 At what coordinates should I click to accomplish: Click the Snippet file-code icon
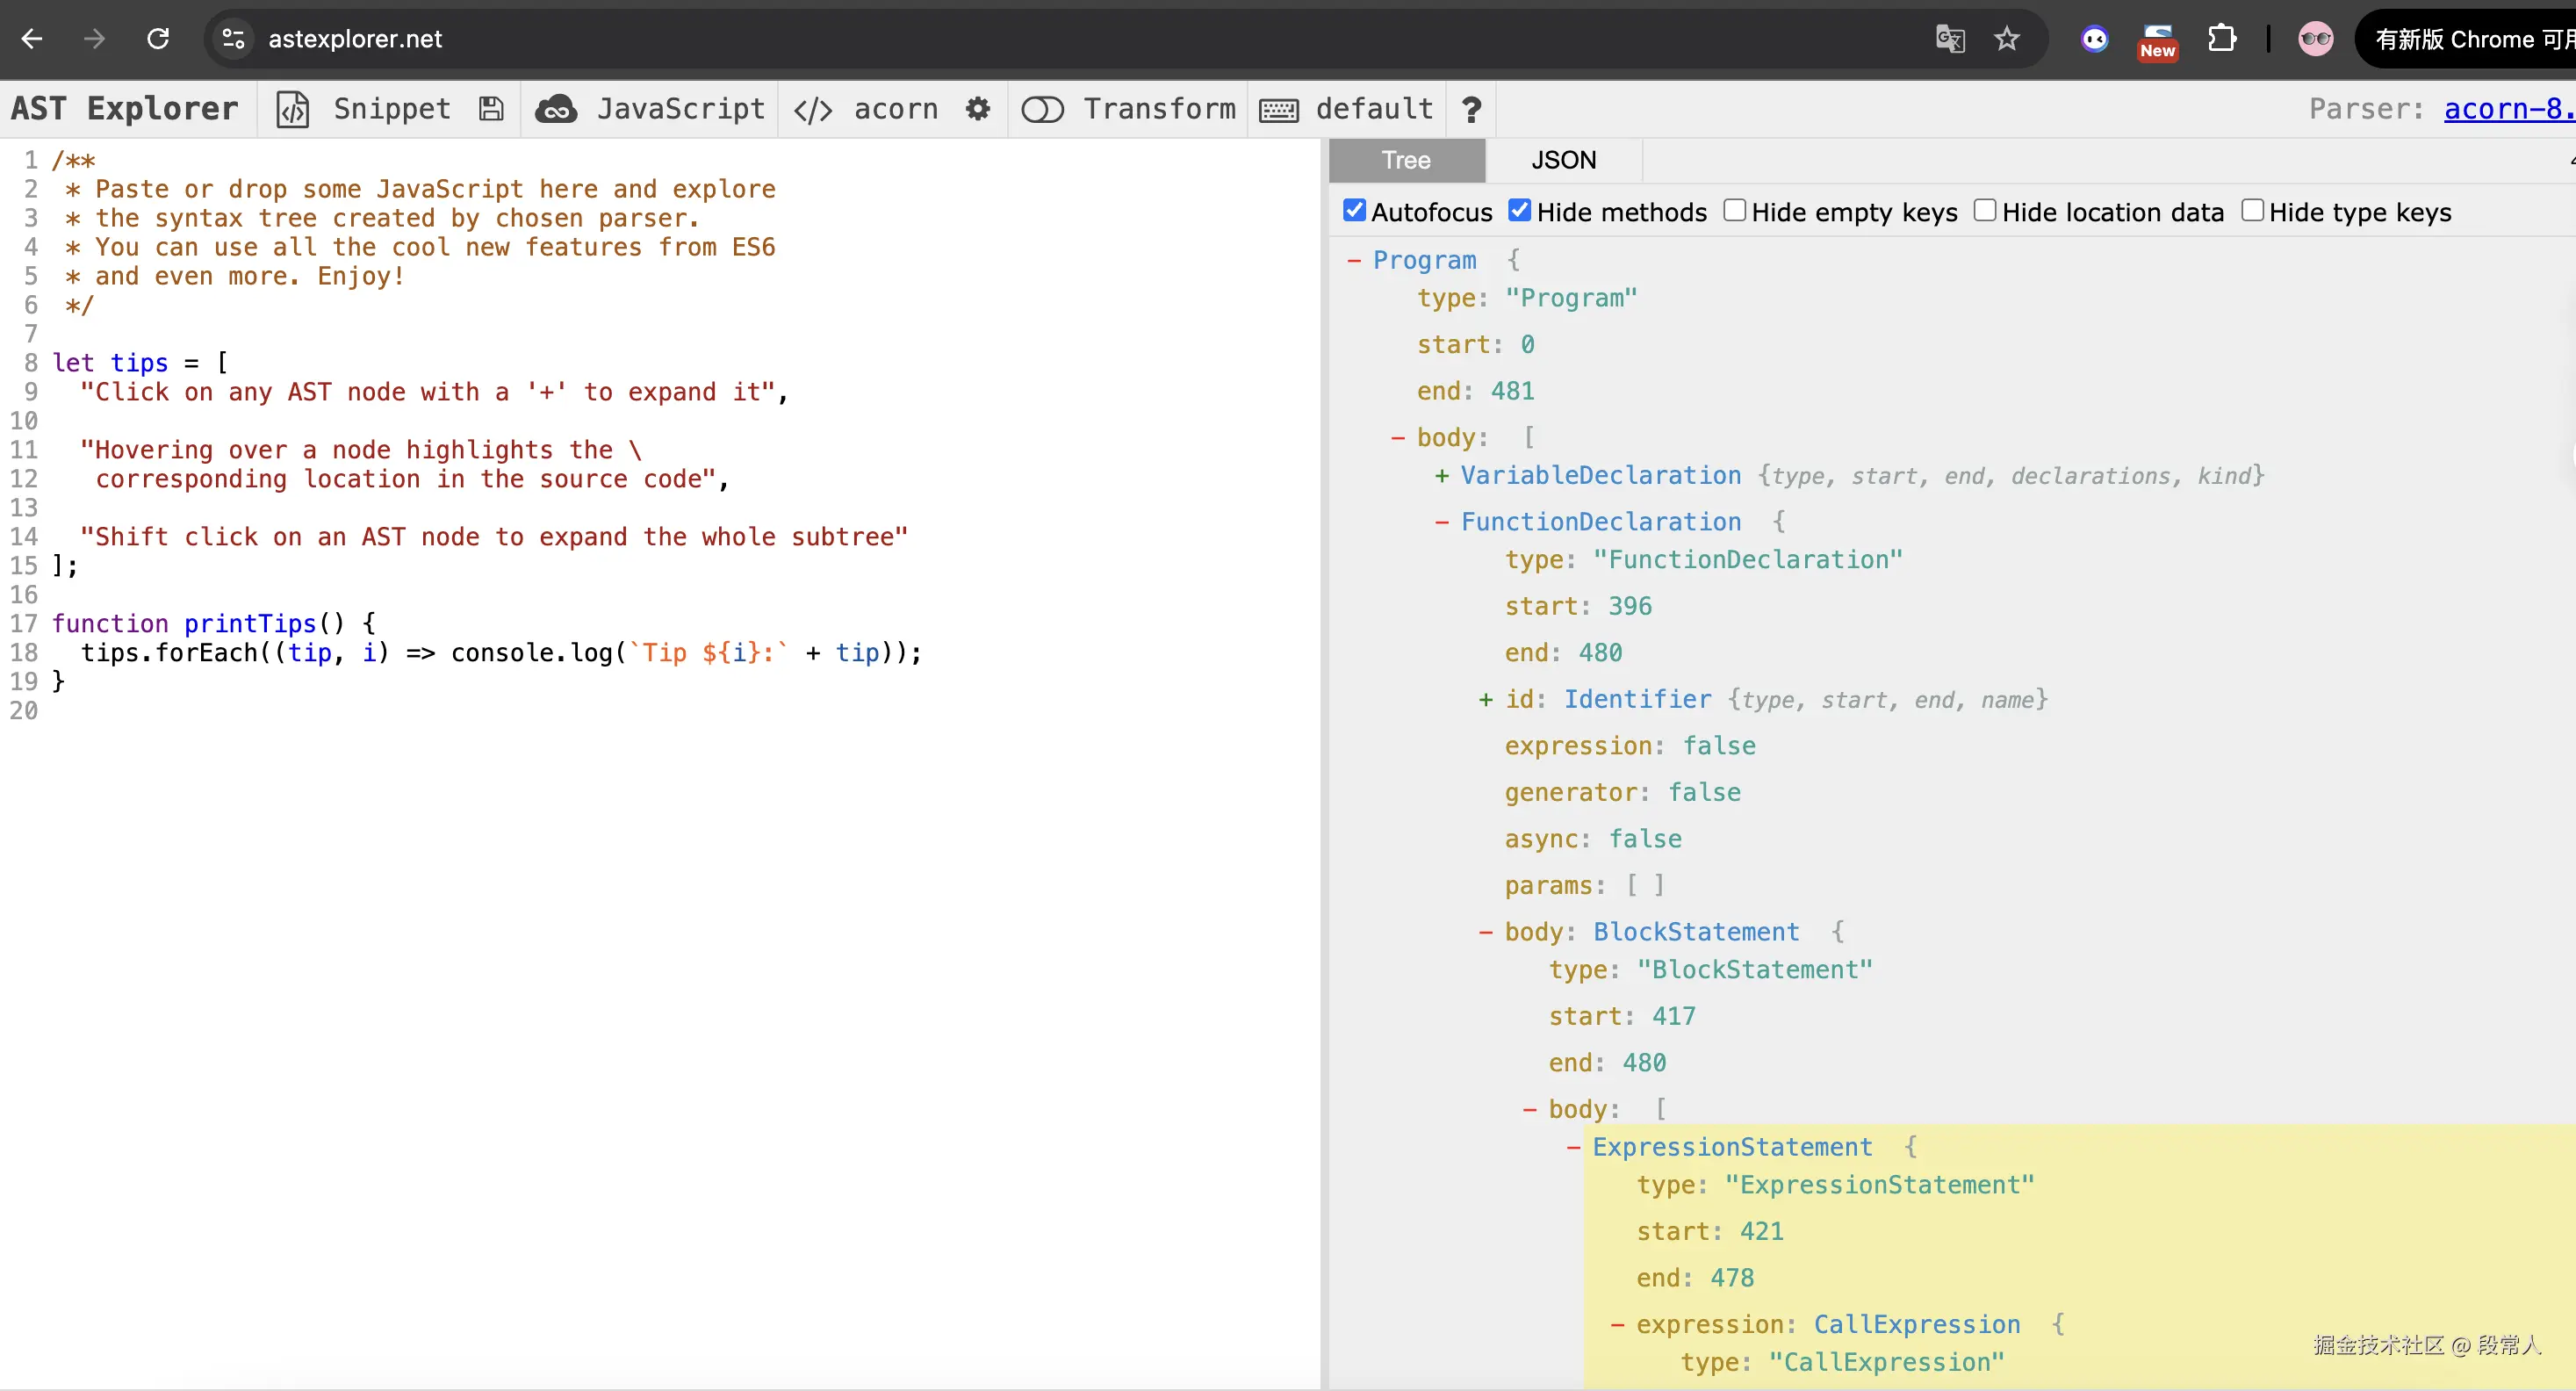(x=293, y=109)
